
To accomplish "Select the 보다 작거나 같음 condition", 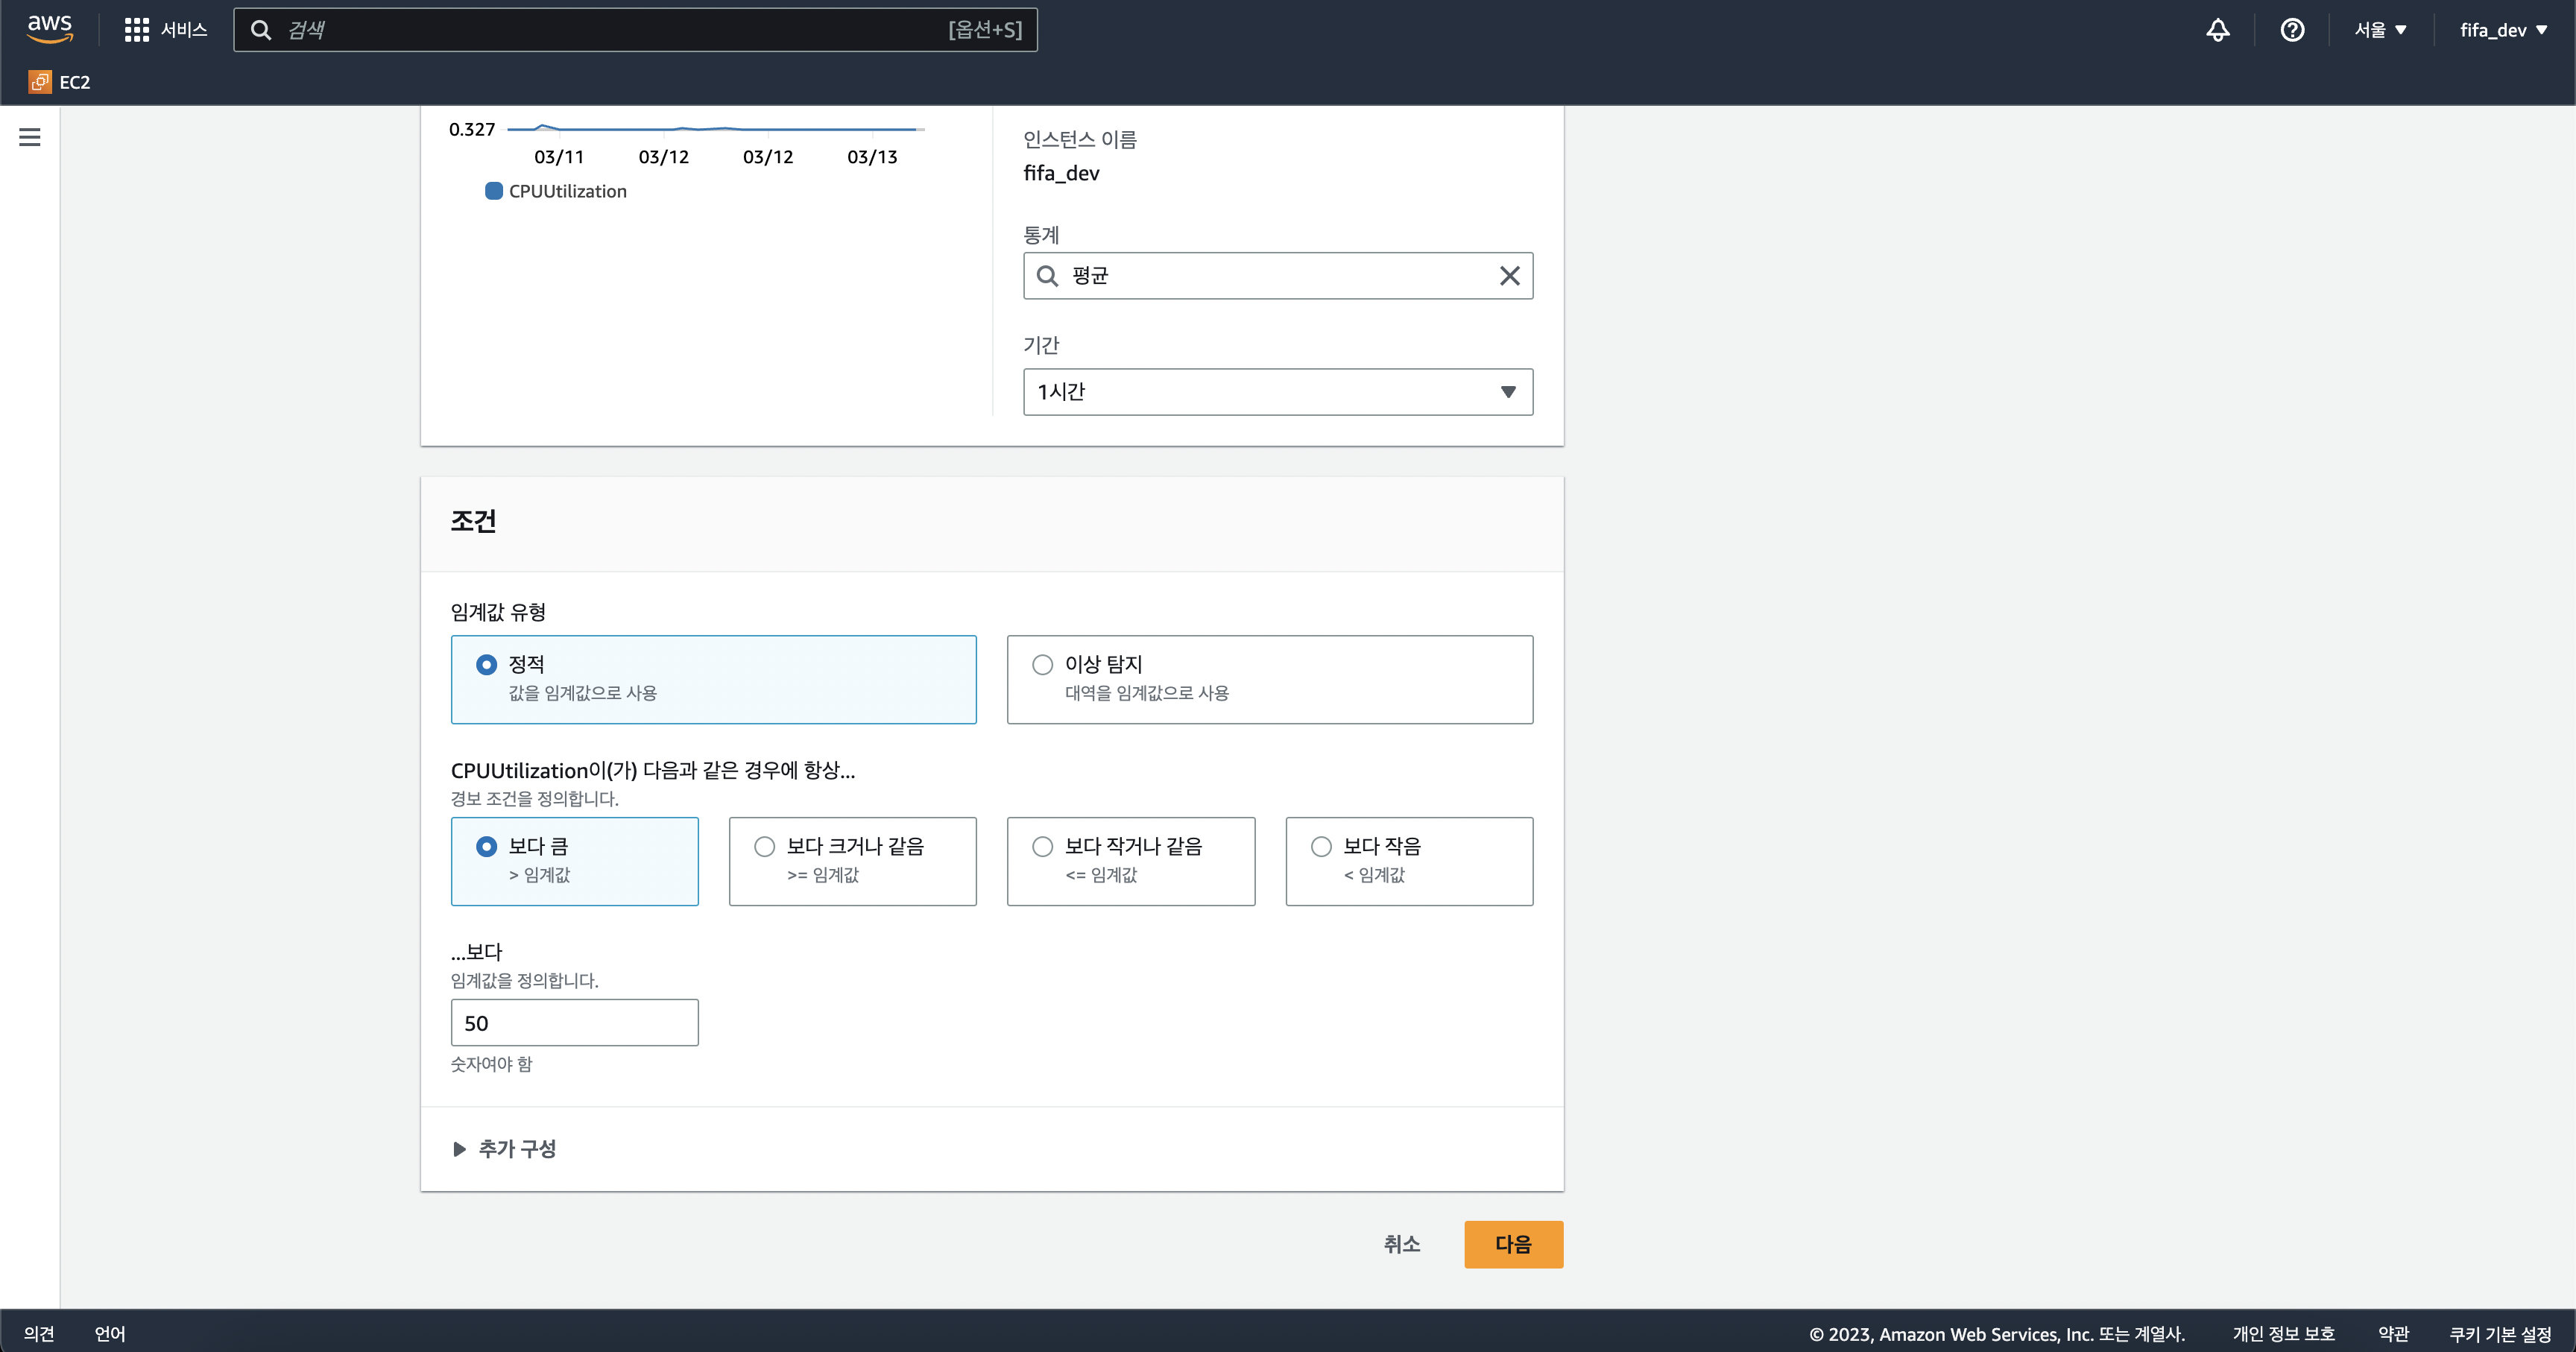I will pos(1043,847).
